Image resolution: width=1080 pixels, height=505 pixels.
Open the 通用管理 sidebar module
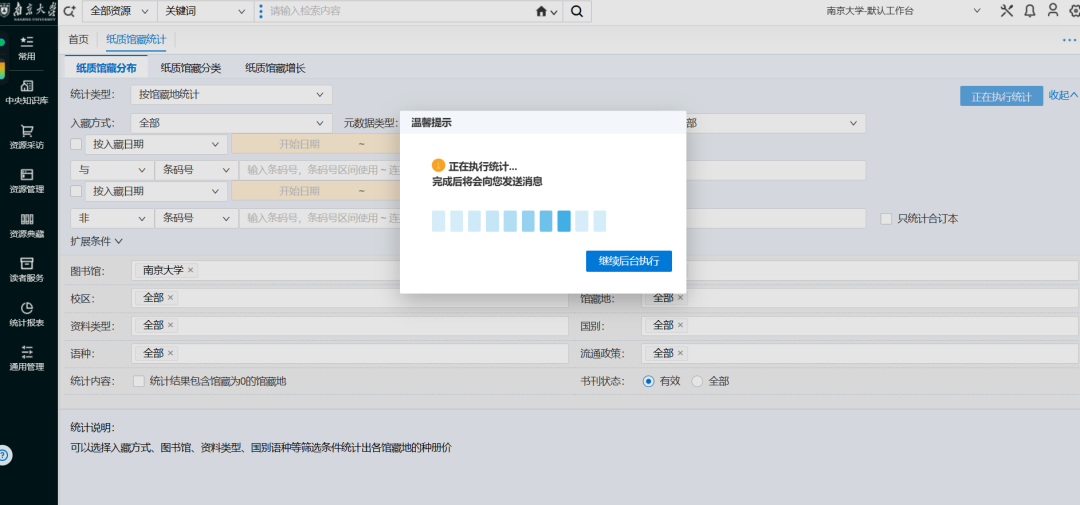pyautogui.click(x=27, y=359)
